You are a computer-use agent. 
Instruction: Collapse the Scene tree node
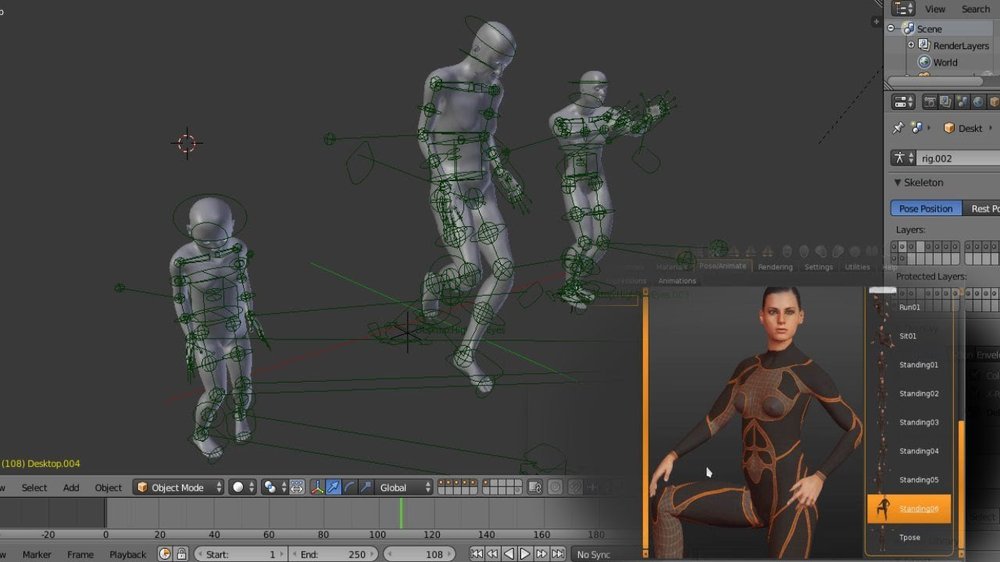pos(891,28)
